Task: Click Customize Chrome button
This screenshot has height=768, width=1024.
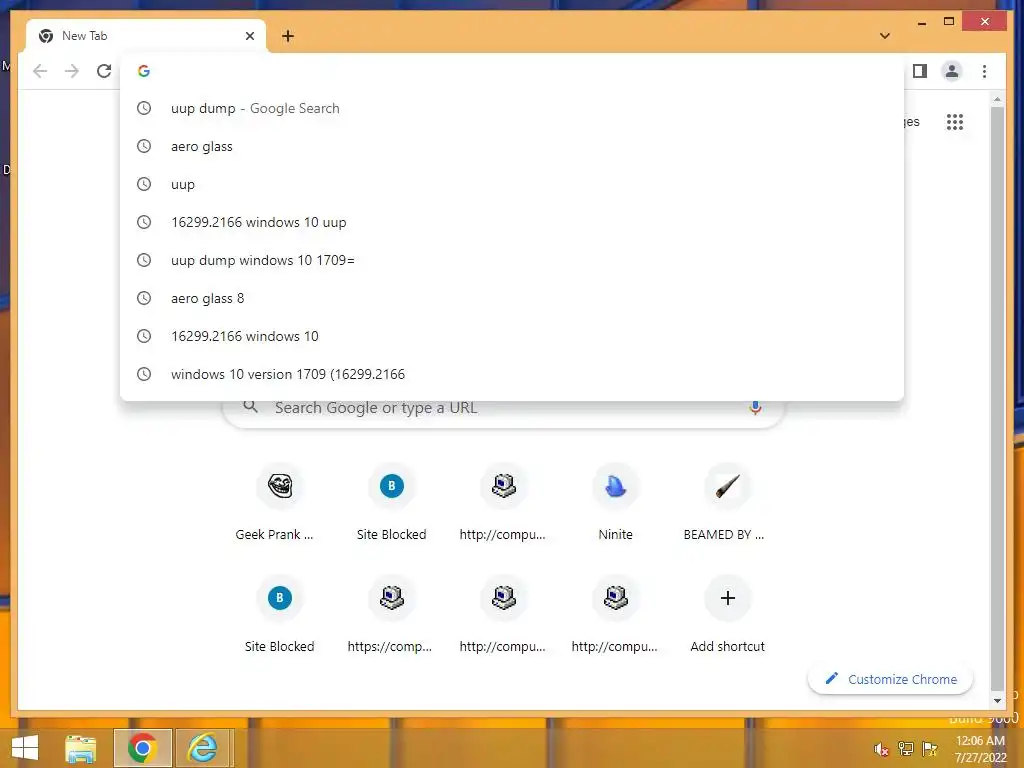Action: [x=890, y=679]
